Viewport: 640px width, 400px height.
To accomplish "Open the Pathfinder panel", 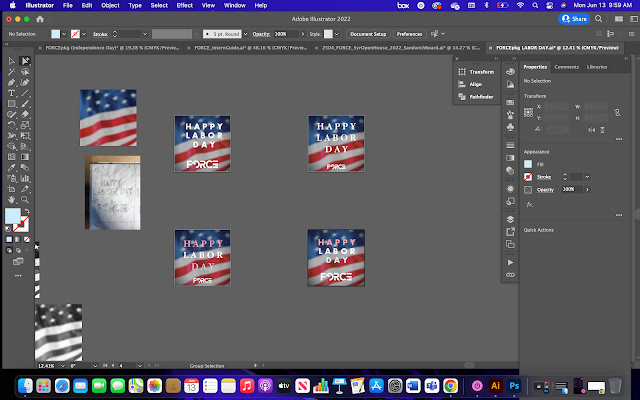I will tap(476, 97).
